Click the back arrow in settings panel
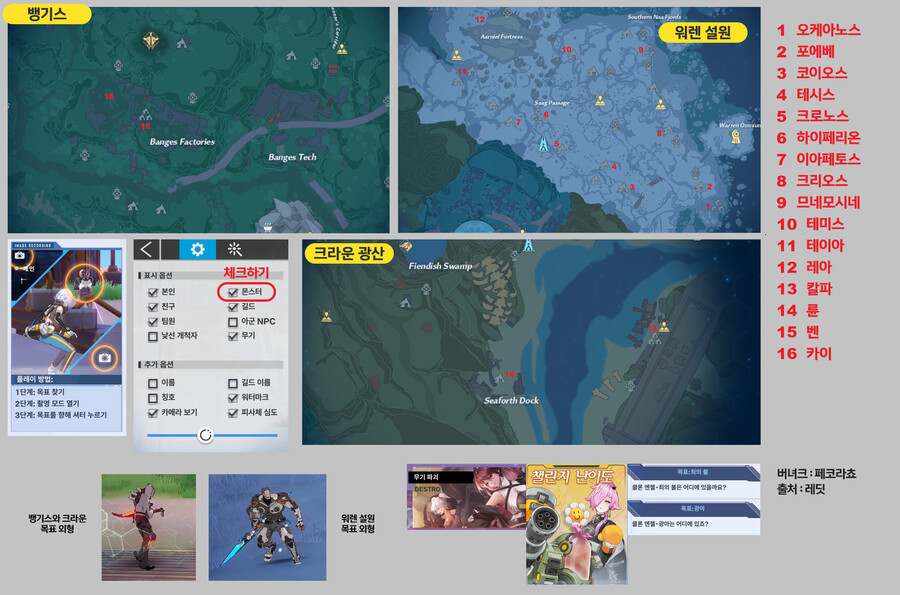Viewport: 900px width, 595px height. [148, 250]
